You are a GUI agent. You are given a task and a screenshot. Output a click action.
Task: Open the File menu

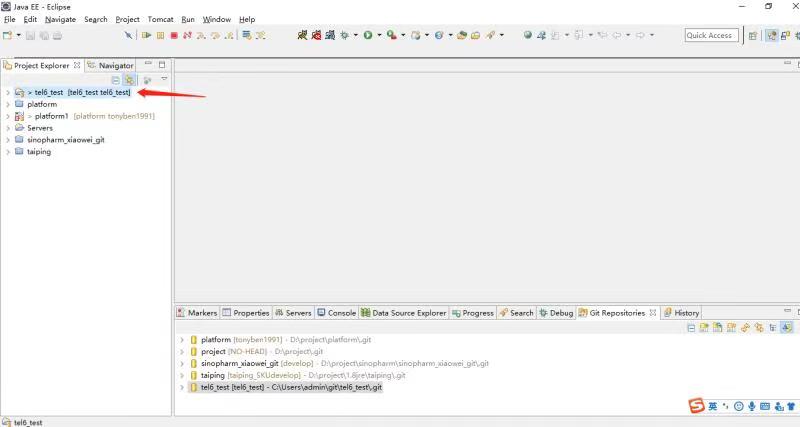(10, 19)
